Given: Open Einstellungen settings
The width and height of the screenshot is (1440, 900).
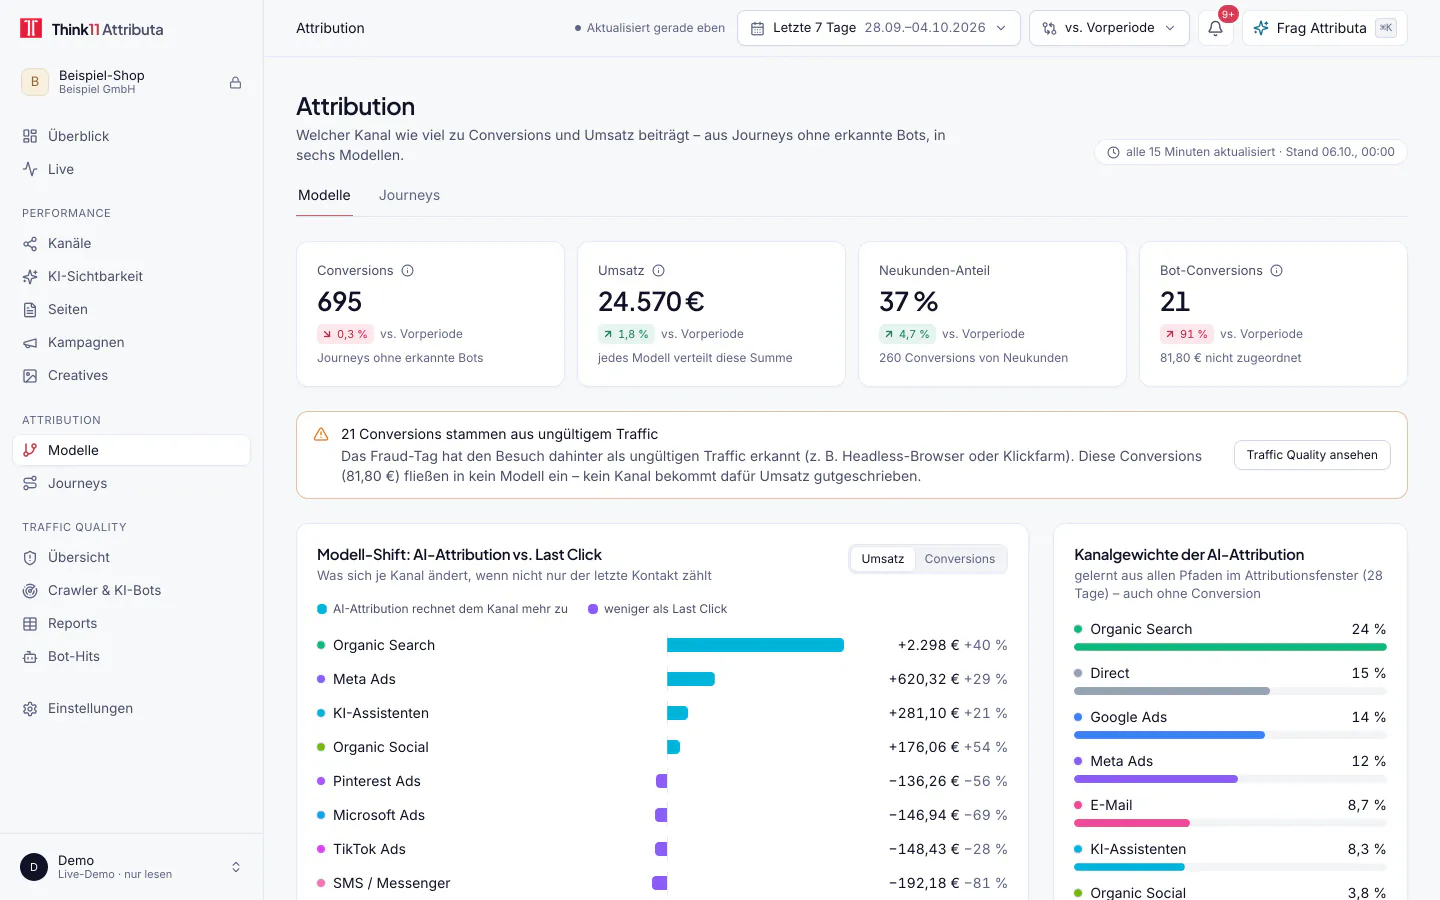Looking at the screenshot, I should tap(131, 708).
